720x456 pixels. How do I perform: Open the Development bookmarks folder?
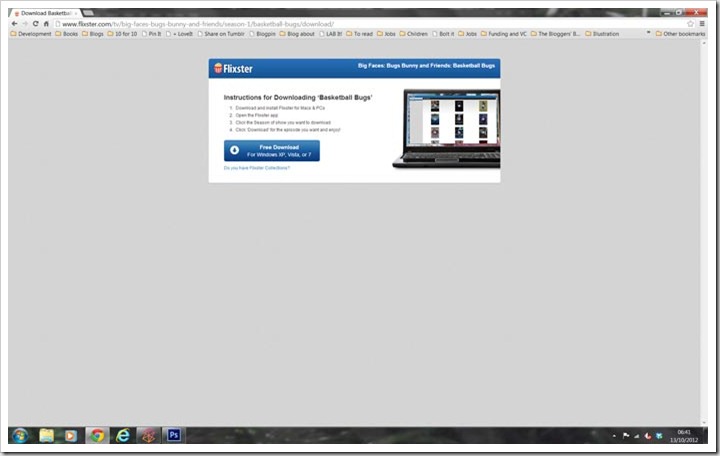coord(31,34)
